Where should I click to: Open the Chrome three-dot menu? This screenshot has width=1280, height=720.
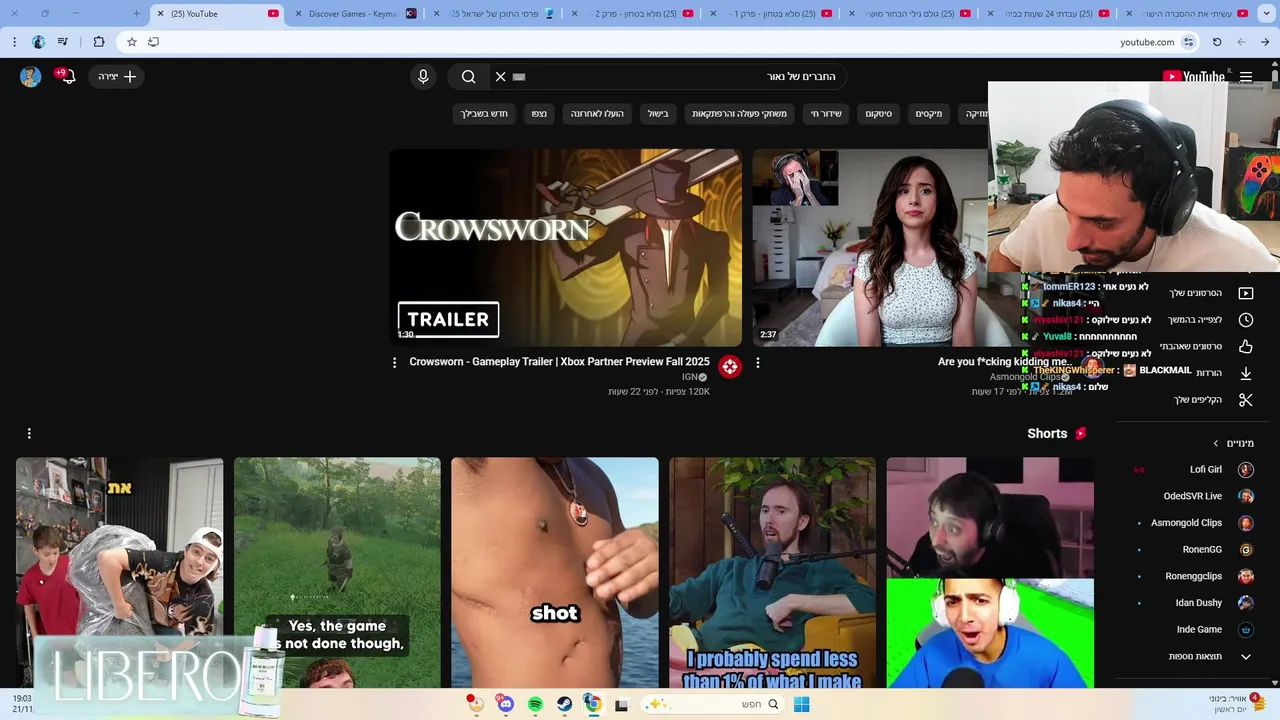point(14,42)
